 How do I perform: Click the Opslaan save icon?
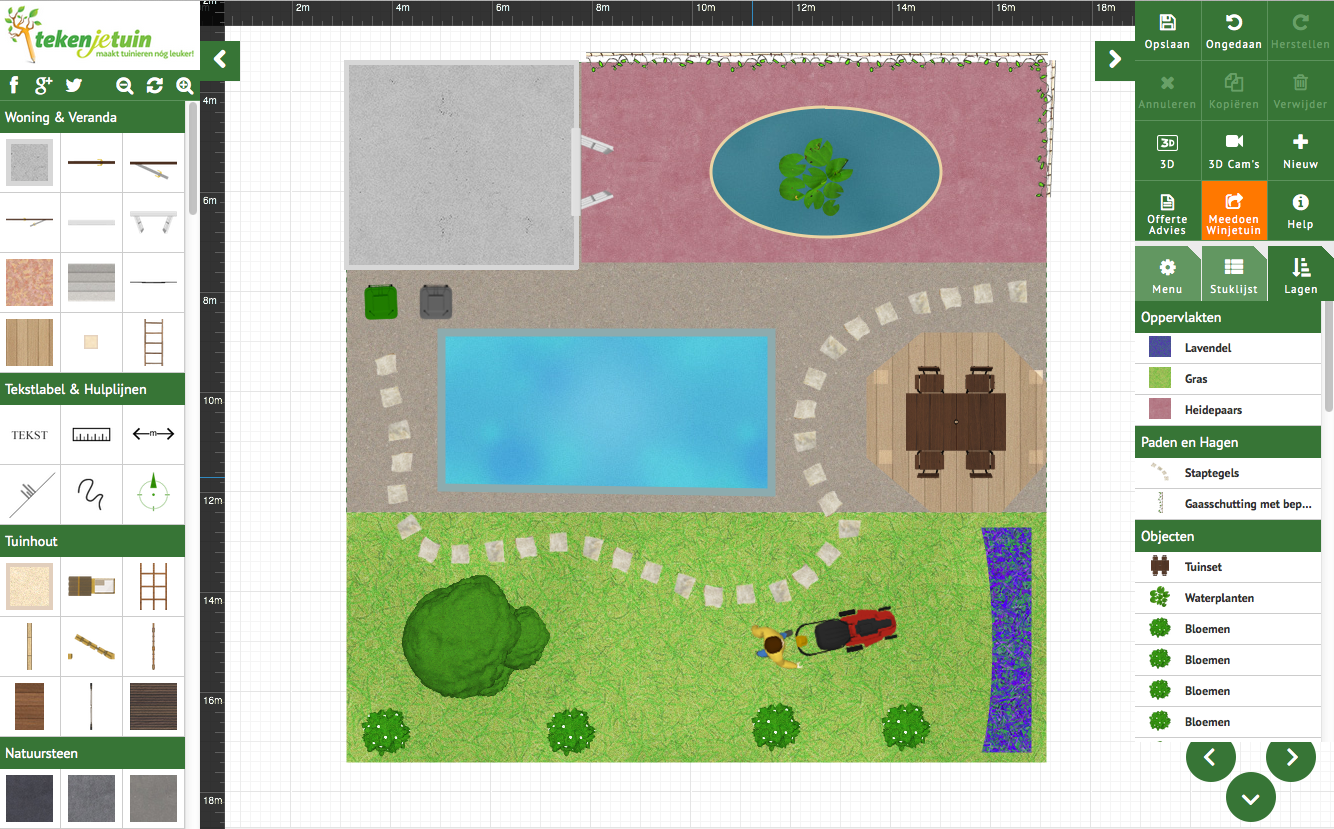1167,30
